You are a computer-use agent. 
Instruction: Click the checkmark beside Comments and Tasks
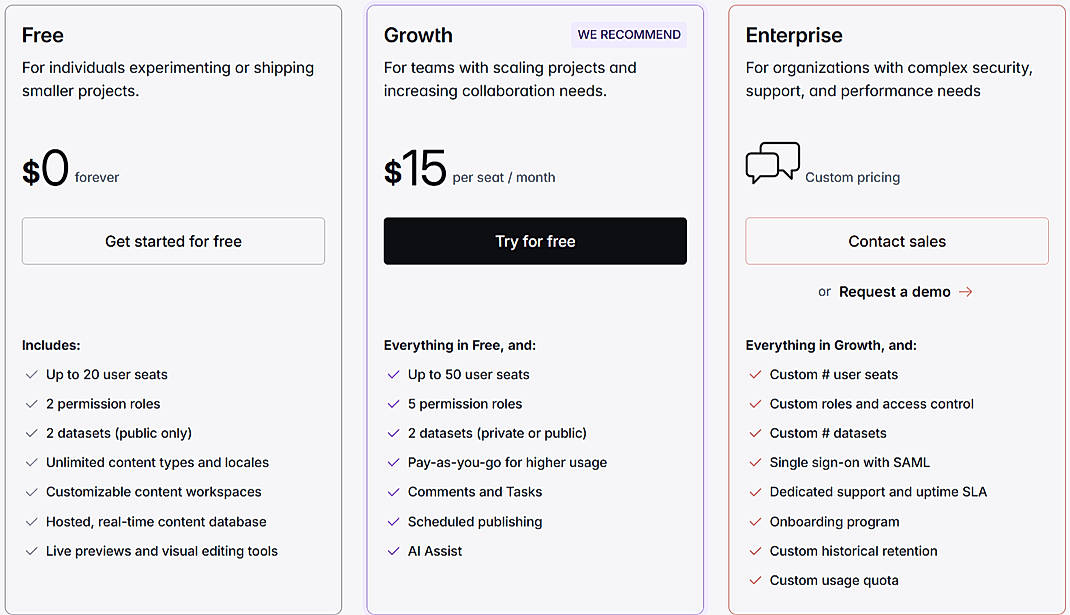pos(392,492)
